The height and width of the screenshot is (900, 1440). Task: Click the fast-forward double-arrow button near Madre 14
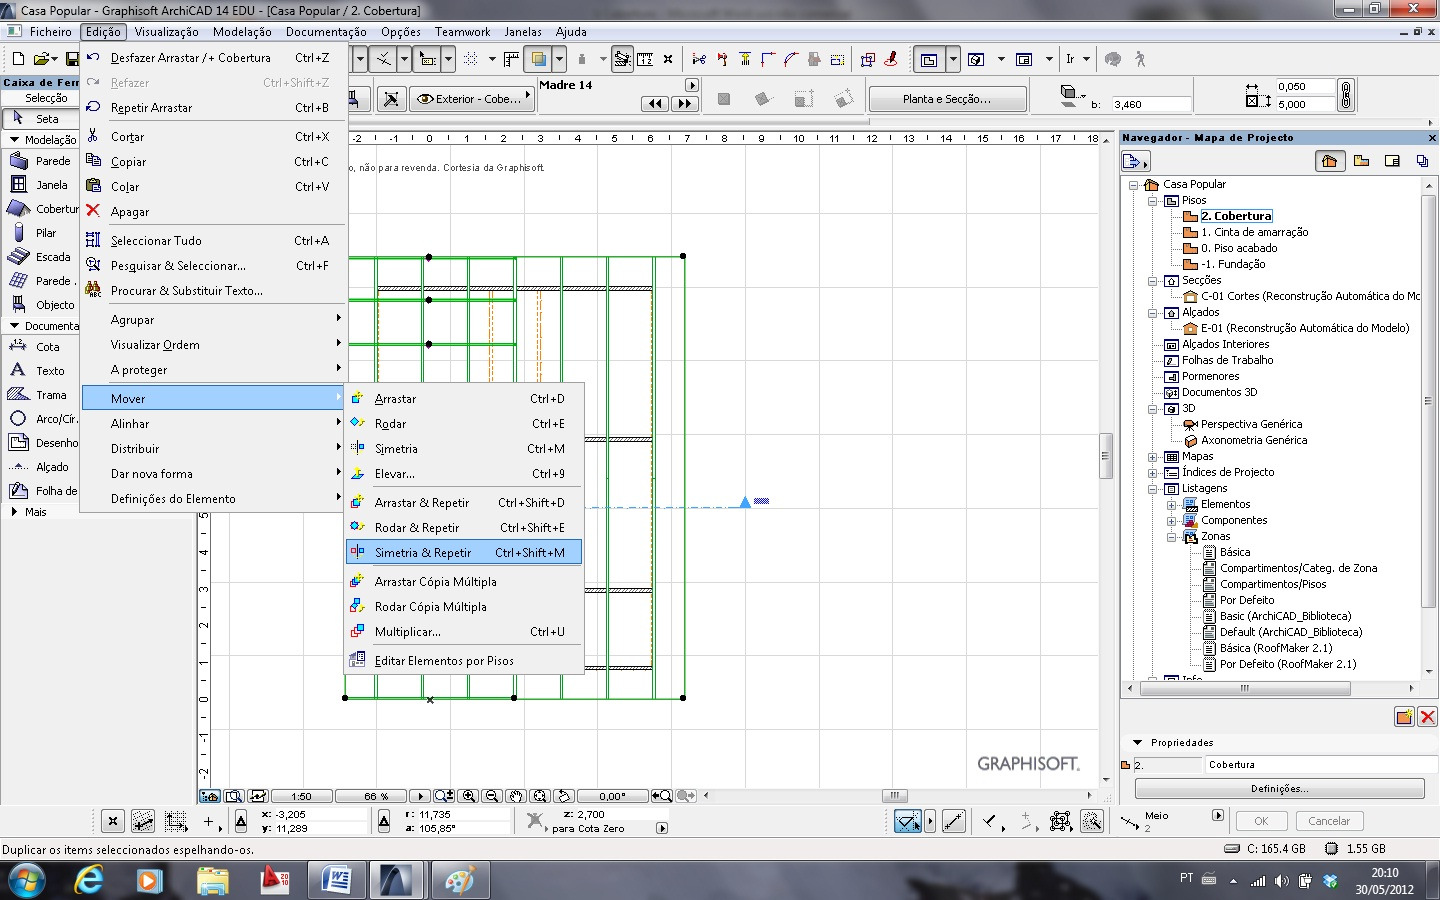click(x=684, y=103)
